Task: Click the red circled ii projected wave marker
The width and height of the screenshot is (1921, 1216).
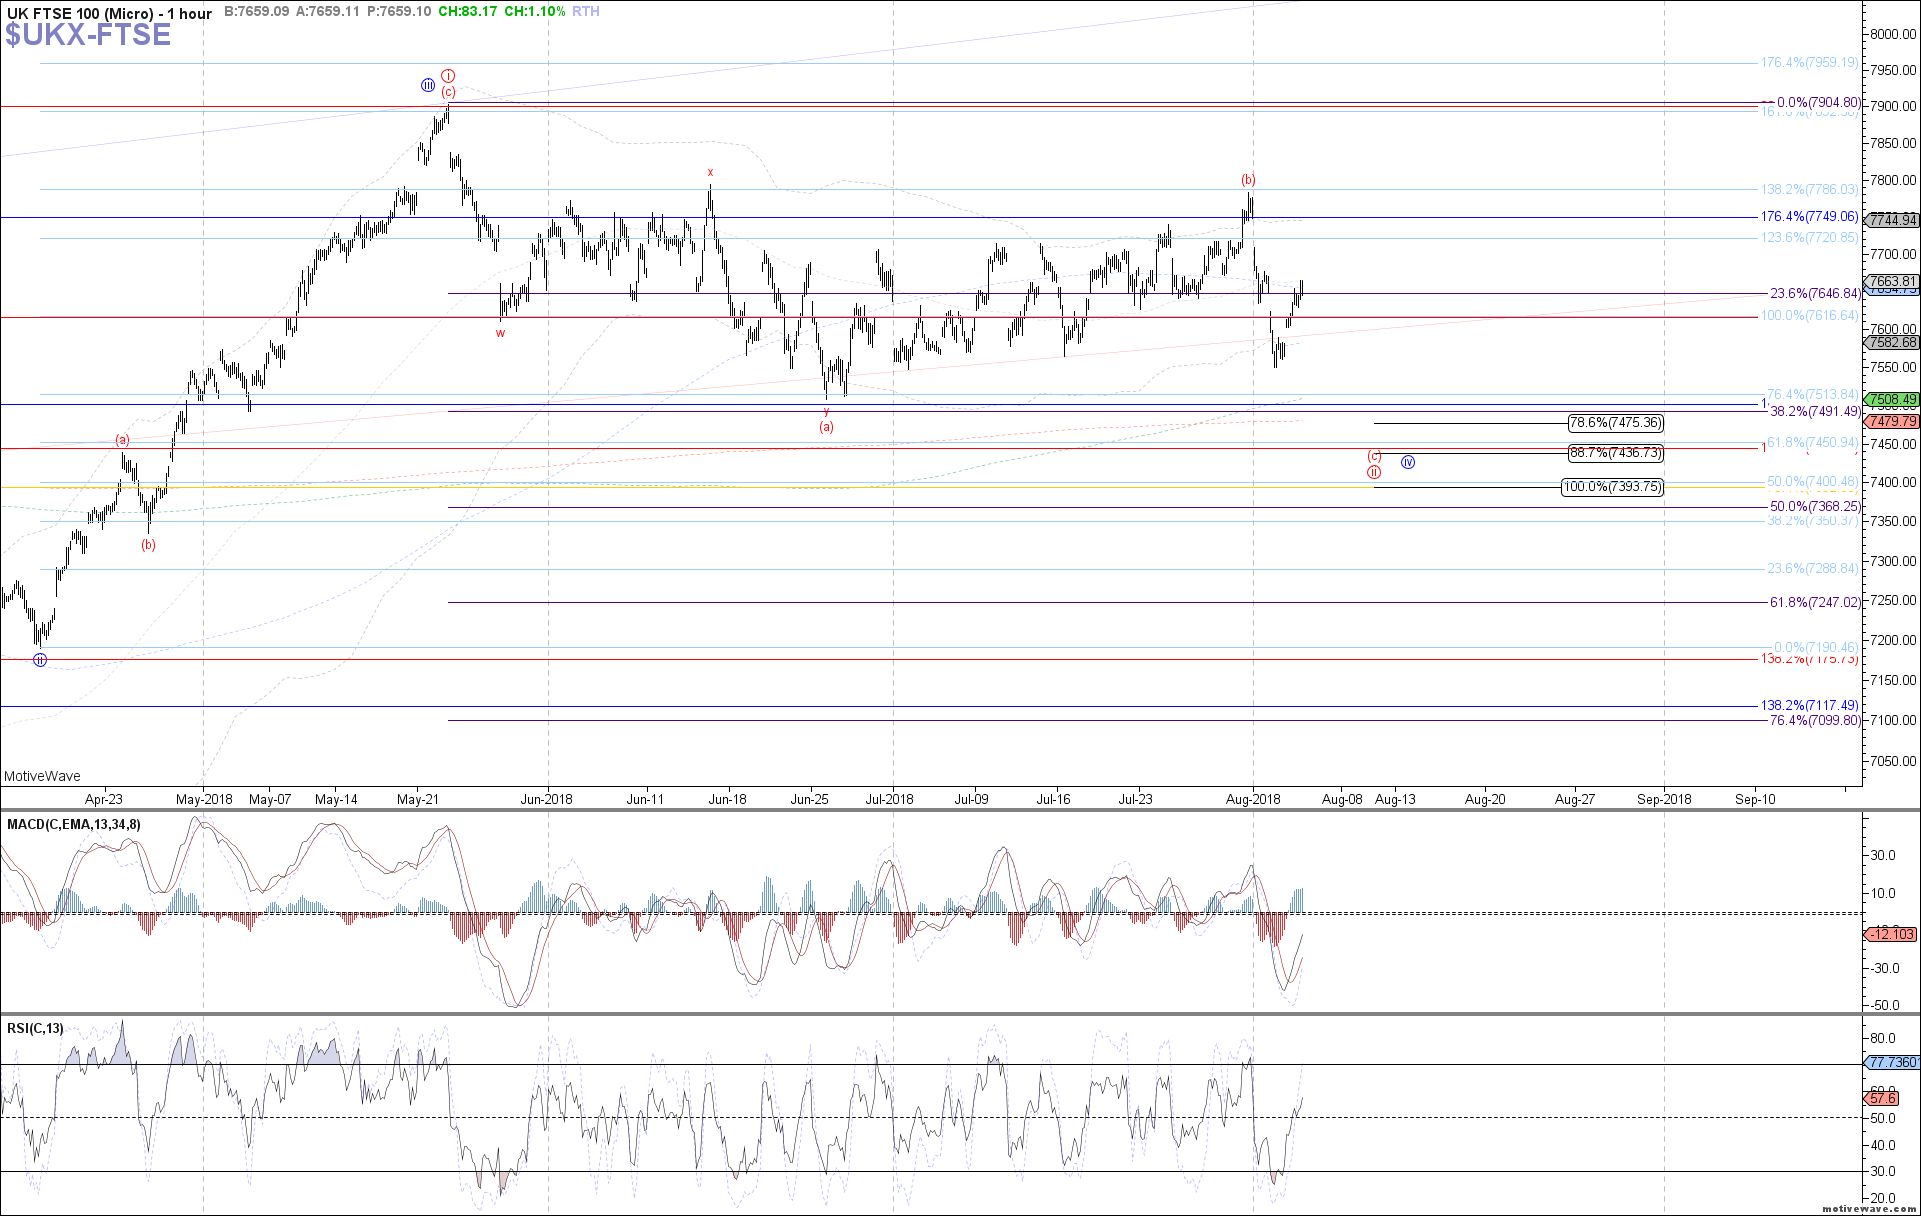Action: point(1375,471)
